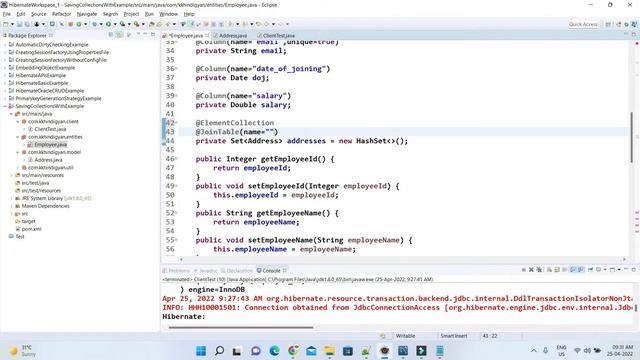
Task: Open Windows Start menu on taskbar
Action: click(201, 351)
